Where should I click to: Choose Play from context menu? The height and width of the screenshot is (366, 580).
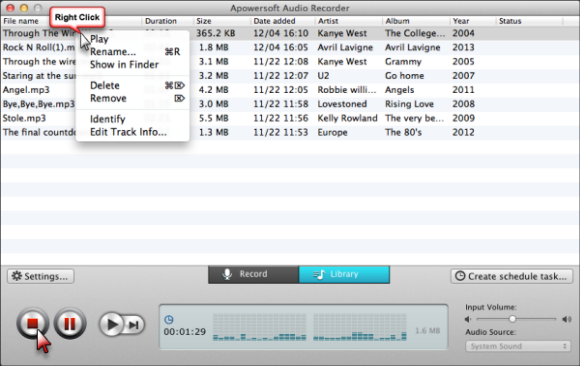(x=100, y=39)
